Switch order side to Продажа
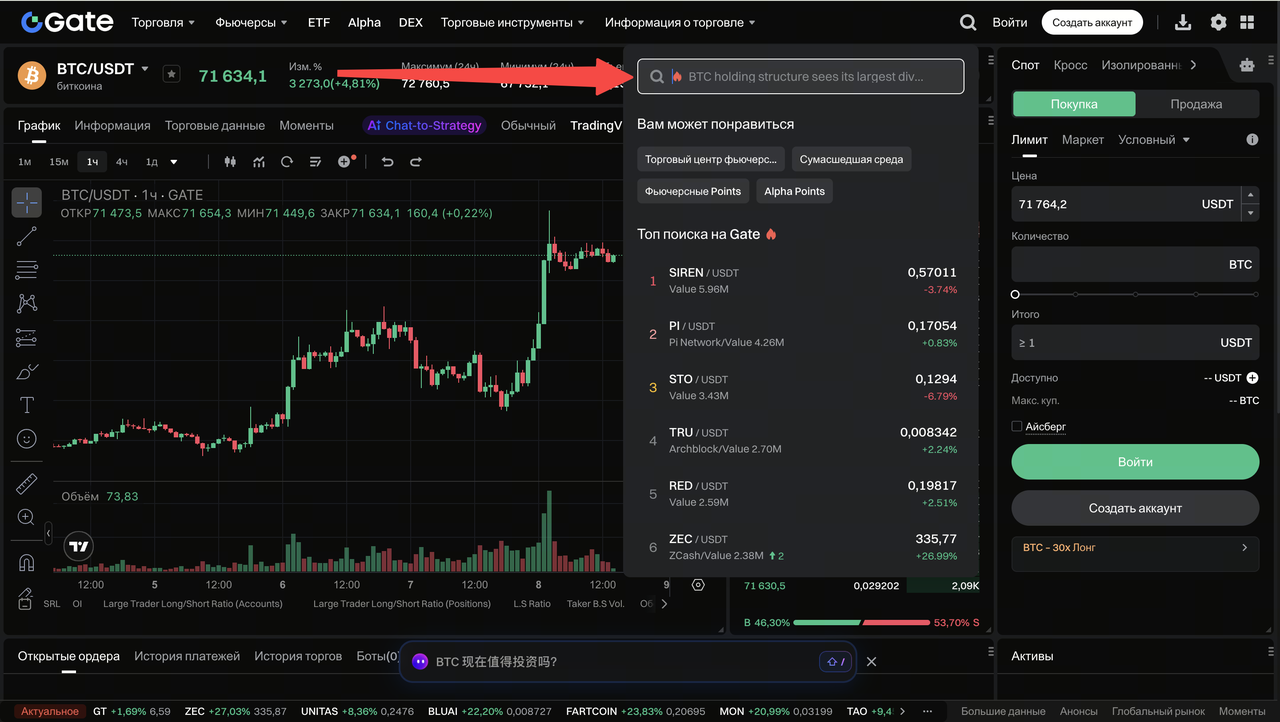The image size is (1280, 722). 1196,104
